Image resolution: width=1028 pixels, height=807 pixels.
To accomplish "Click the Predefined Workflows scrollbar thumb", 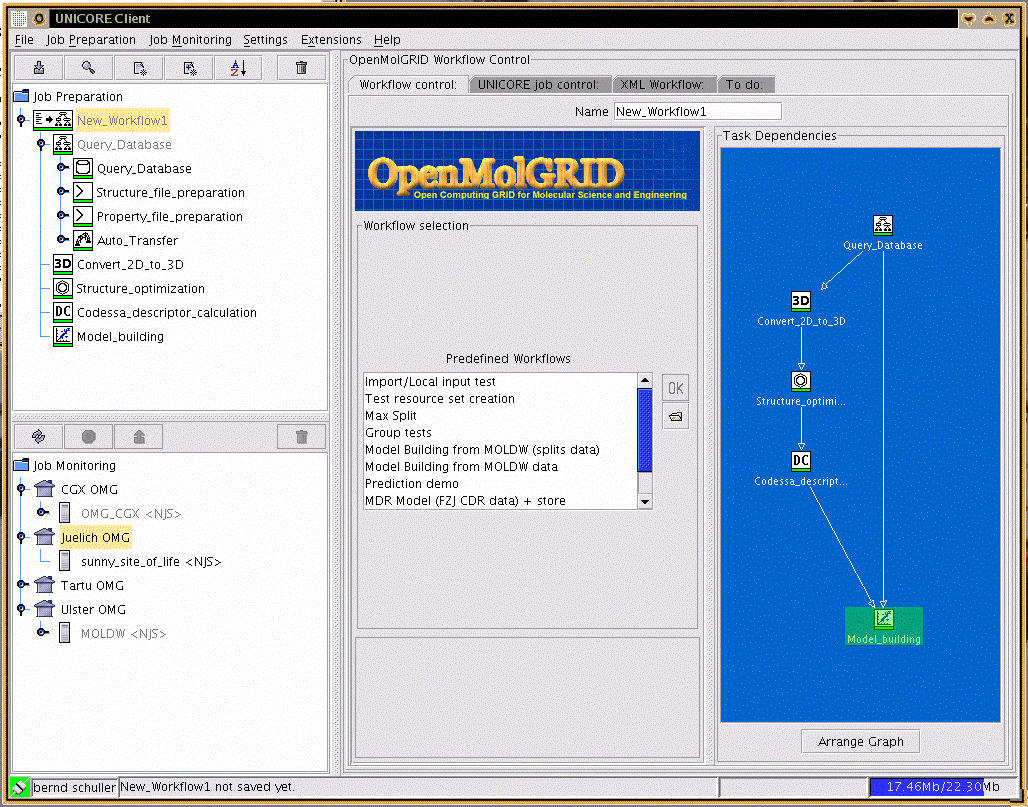I will 644,430.
